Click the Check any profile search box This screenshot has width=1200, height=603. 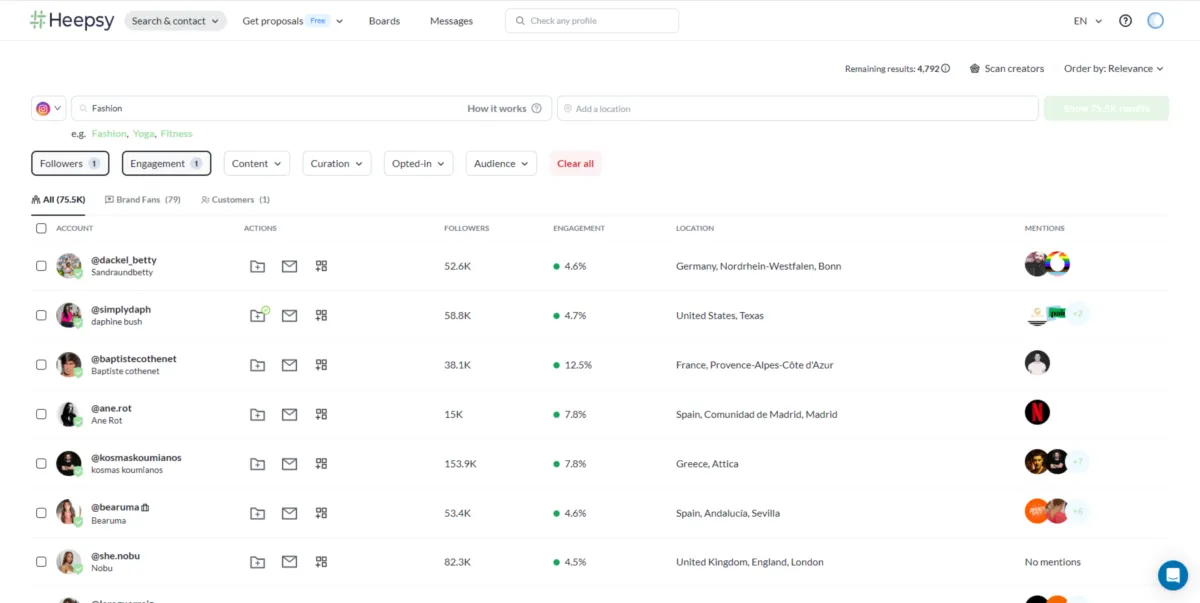[x=592, y=21]
